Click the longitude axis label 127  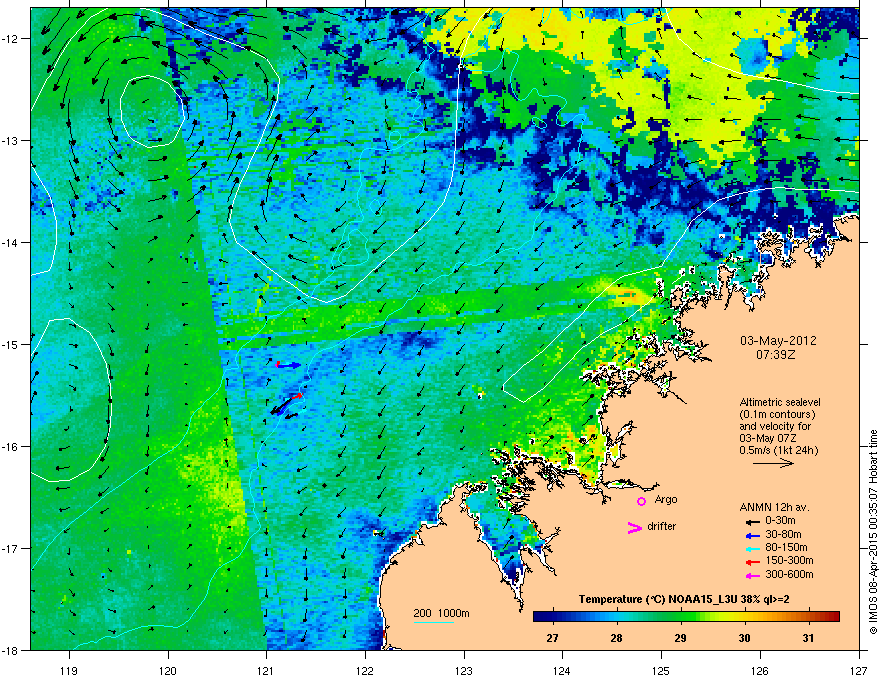pyautogui.click(x=859, y=670)
